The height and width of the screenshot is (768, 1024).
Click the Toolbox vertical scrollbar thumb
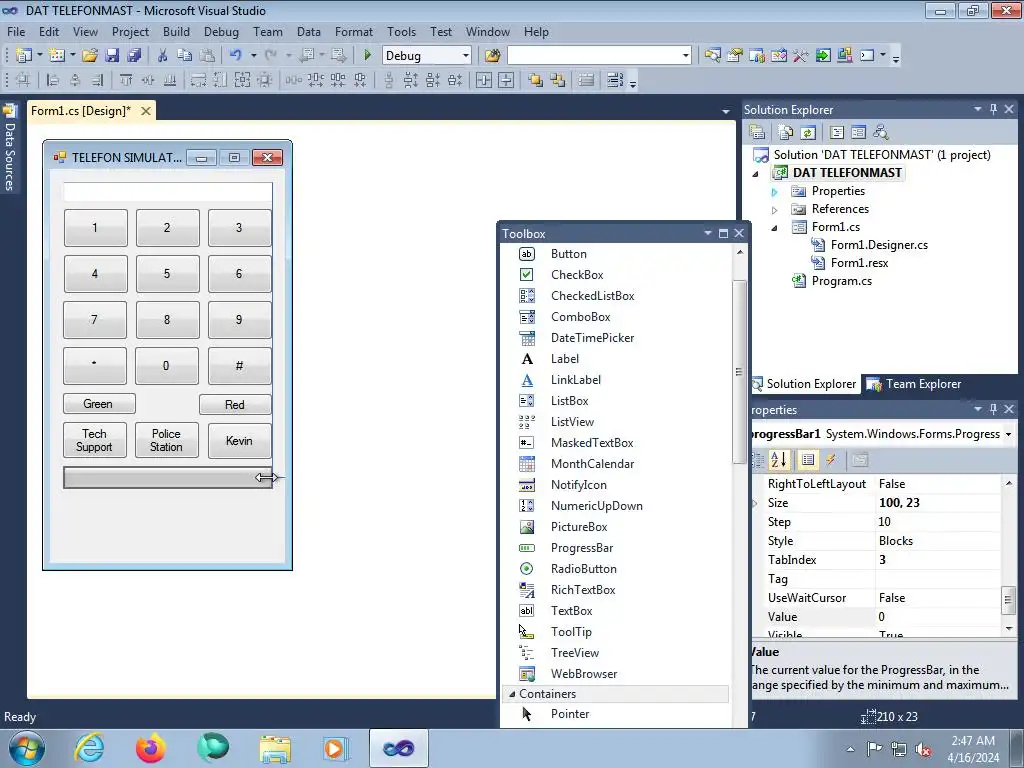click(739, 372)
